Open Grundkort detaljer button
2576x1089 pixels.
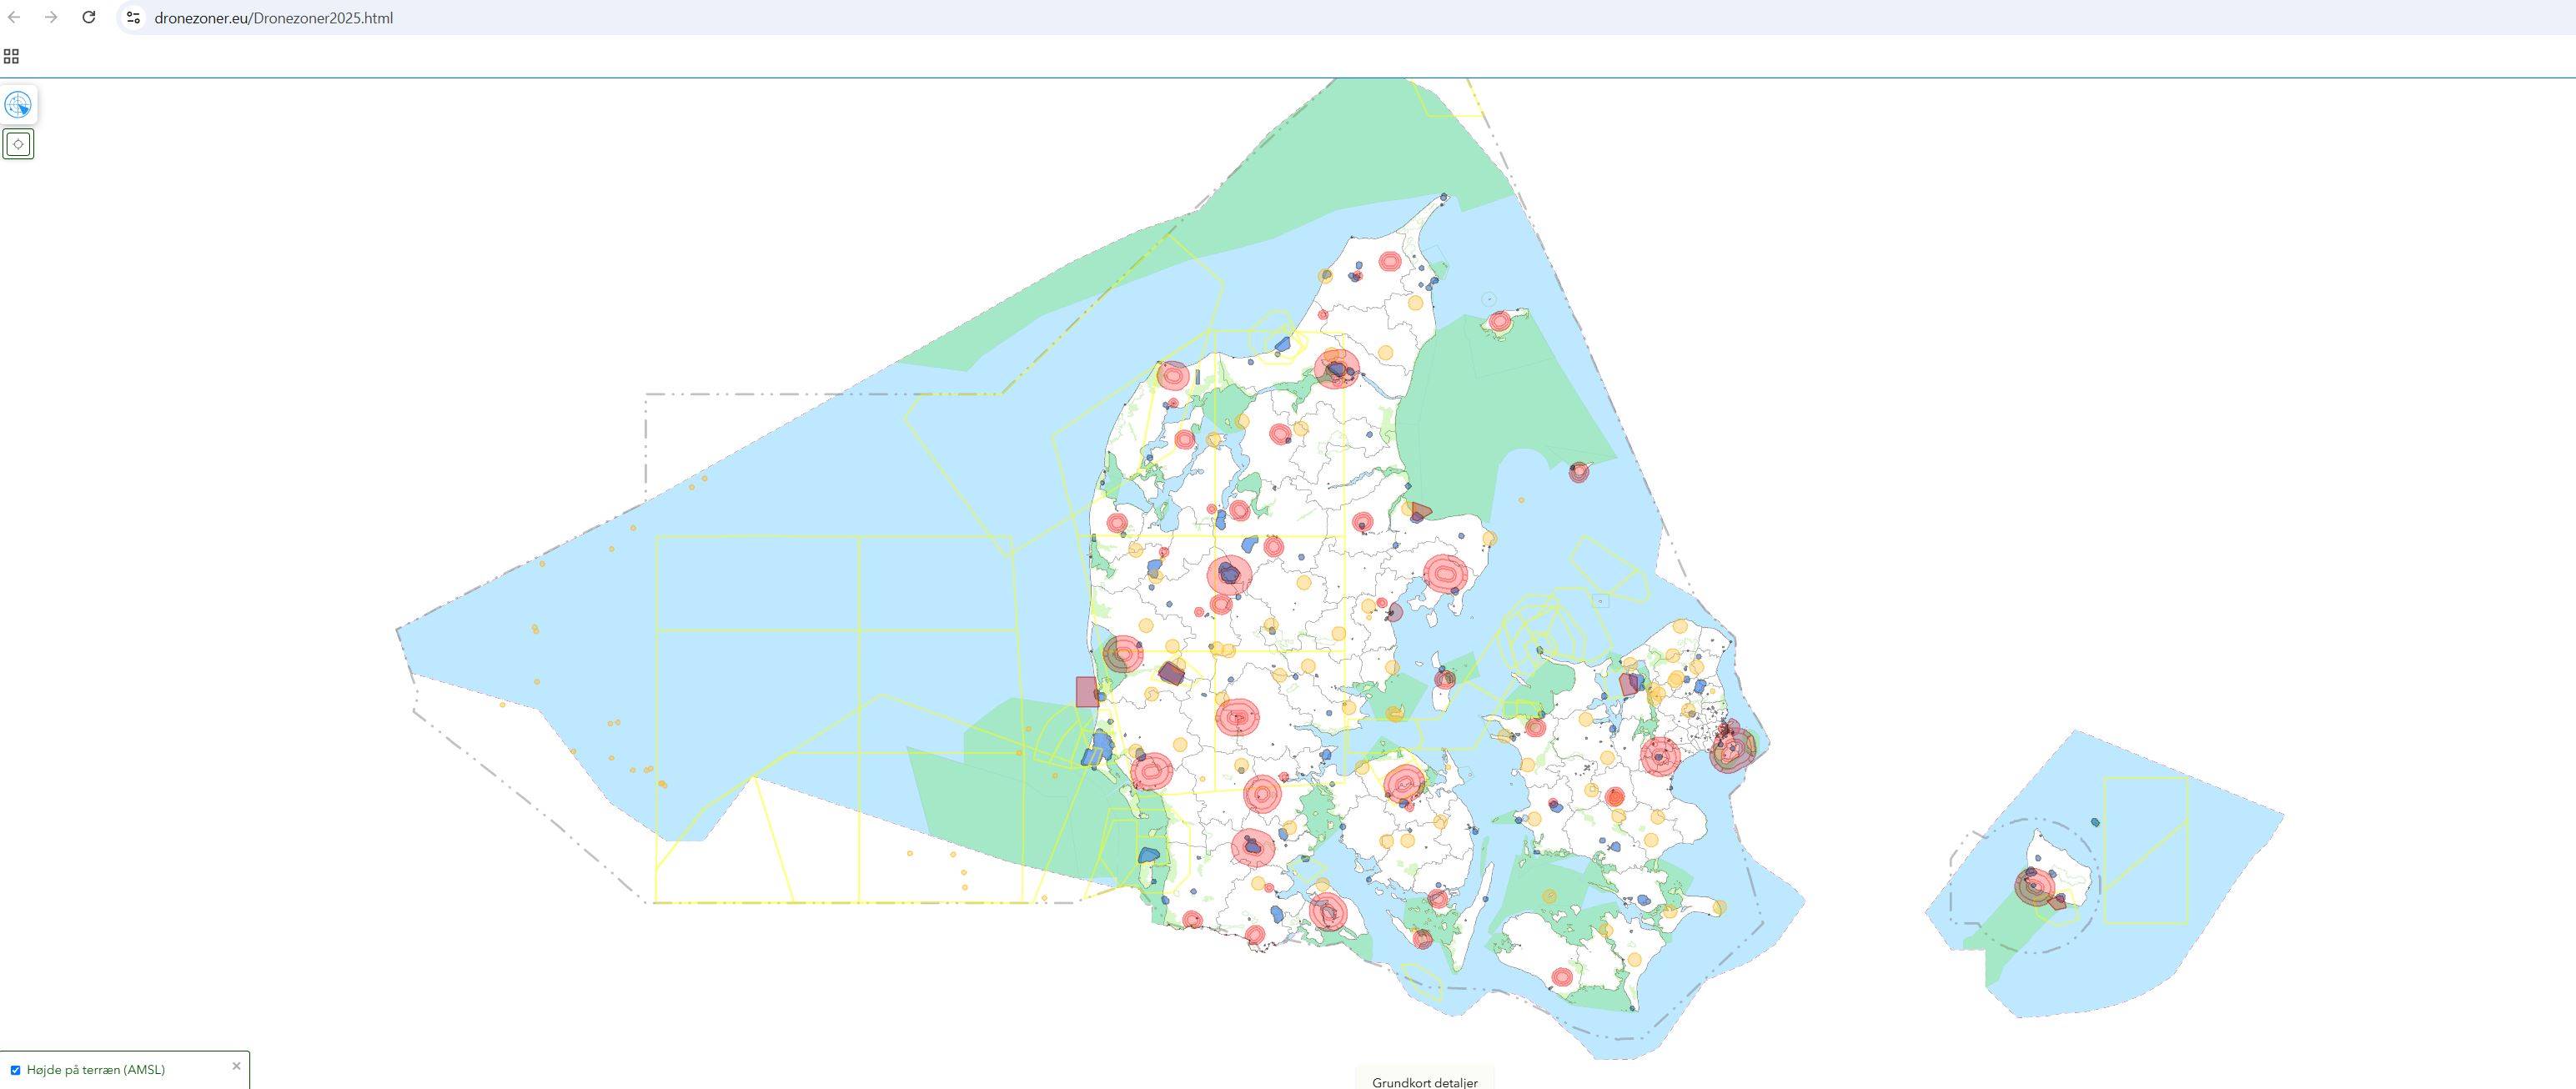pyautogui.click(x=1424, y=1082)
